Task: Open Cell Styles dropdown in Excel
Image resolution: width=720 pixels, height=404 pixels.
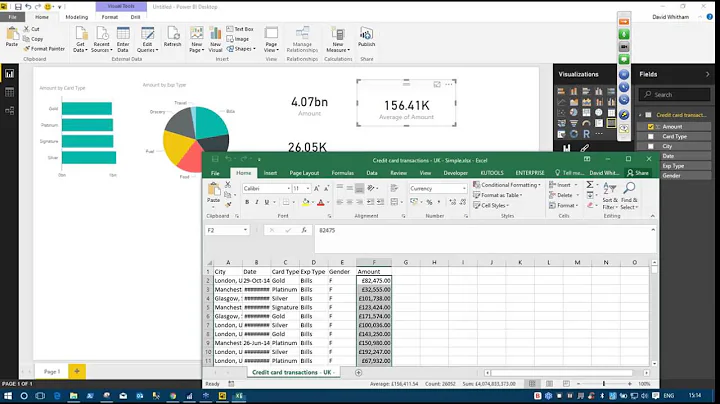Action: click(x=491, y=205)
